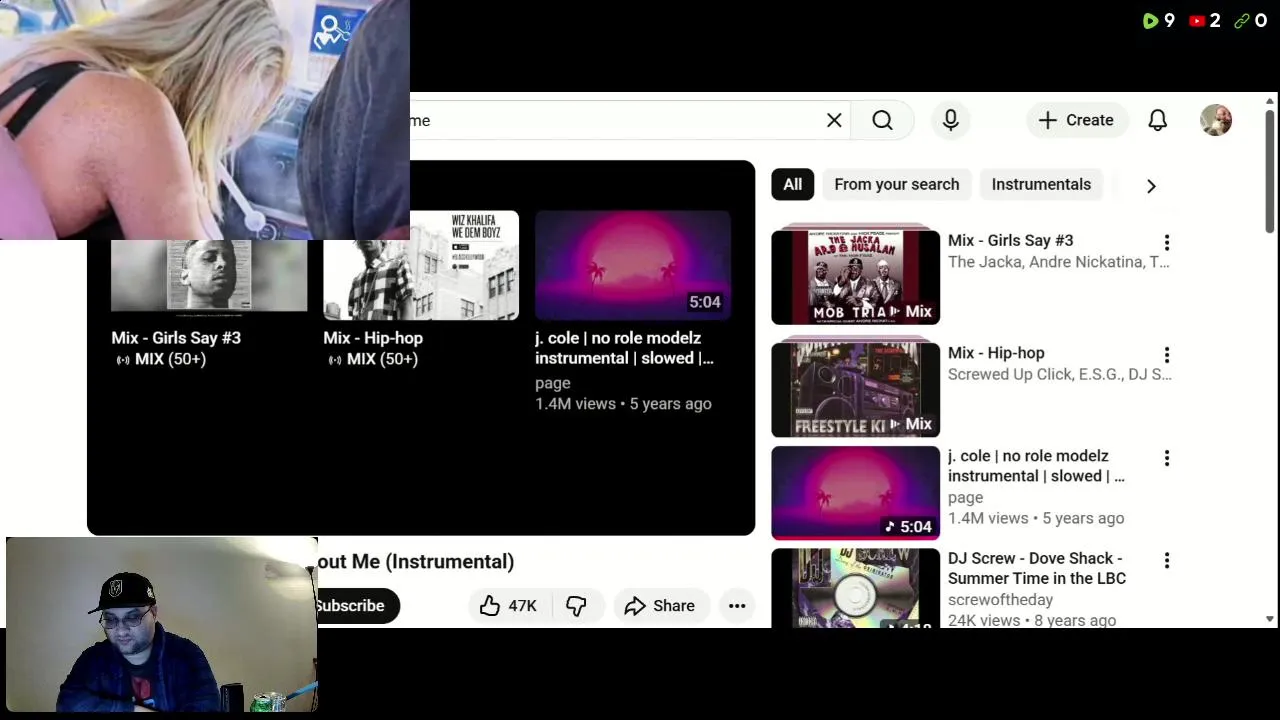Click The Jacka, Andre Nickatina artists text
Viewport: 1280px width, 720px height.
[x=1058, y=262]
